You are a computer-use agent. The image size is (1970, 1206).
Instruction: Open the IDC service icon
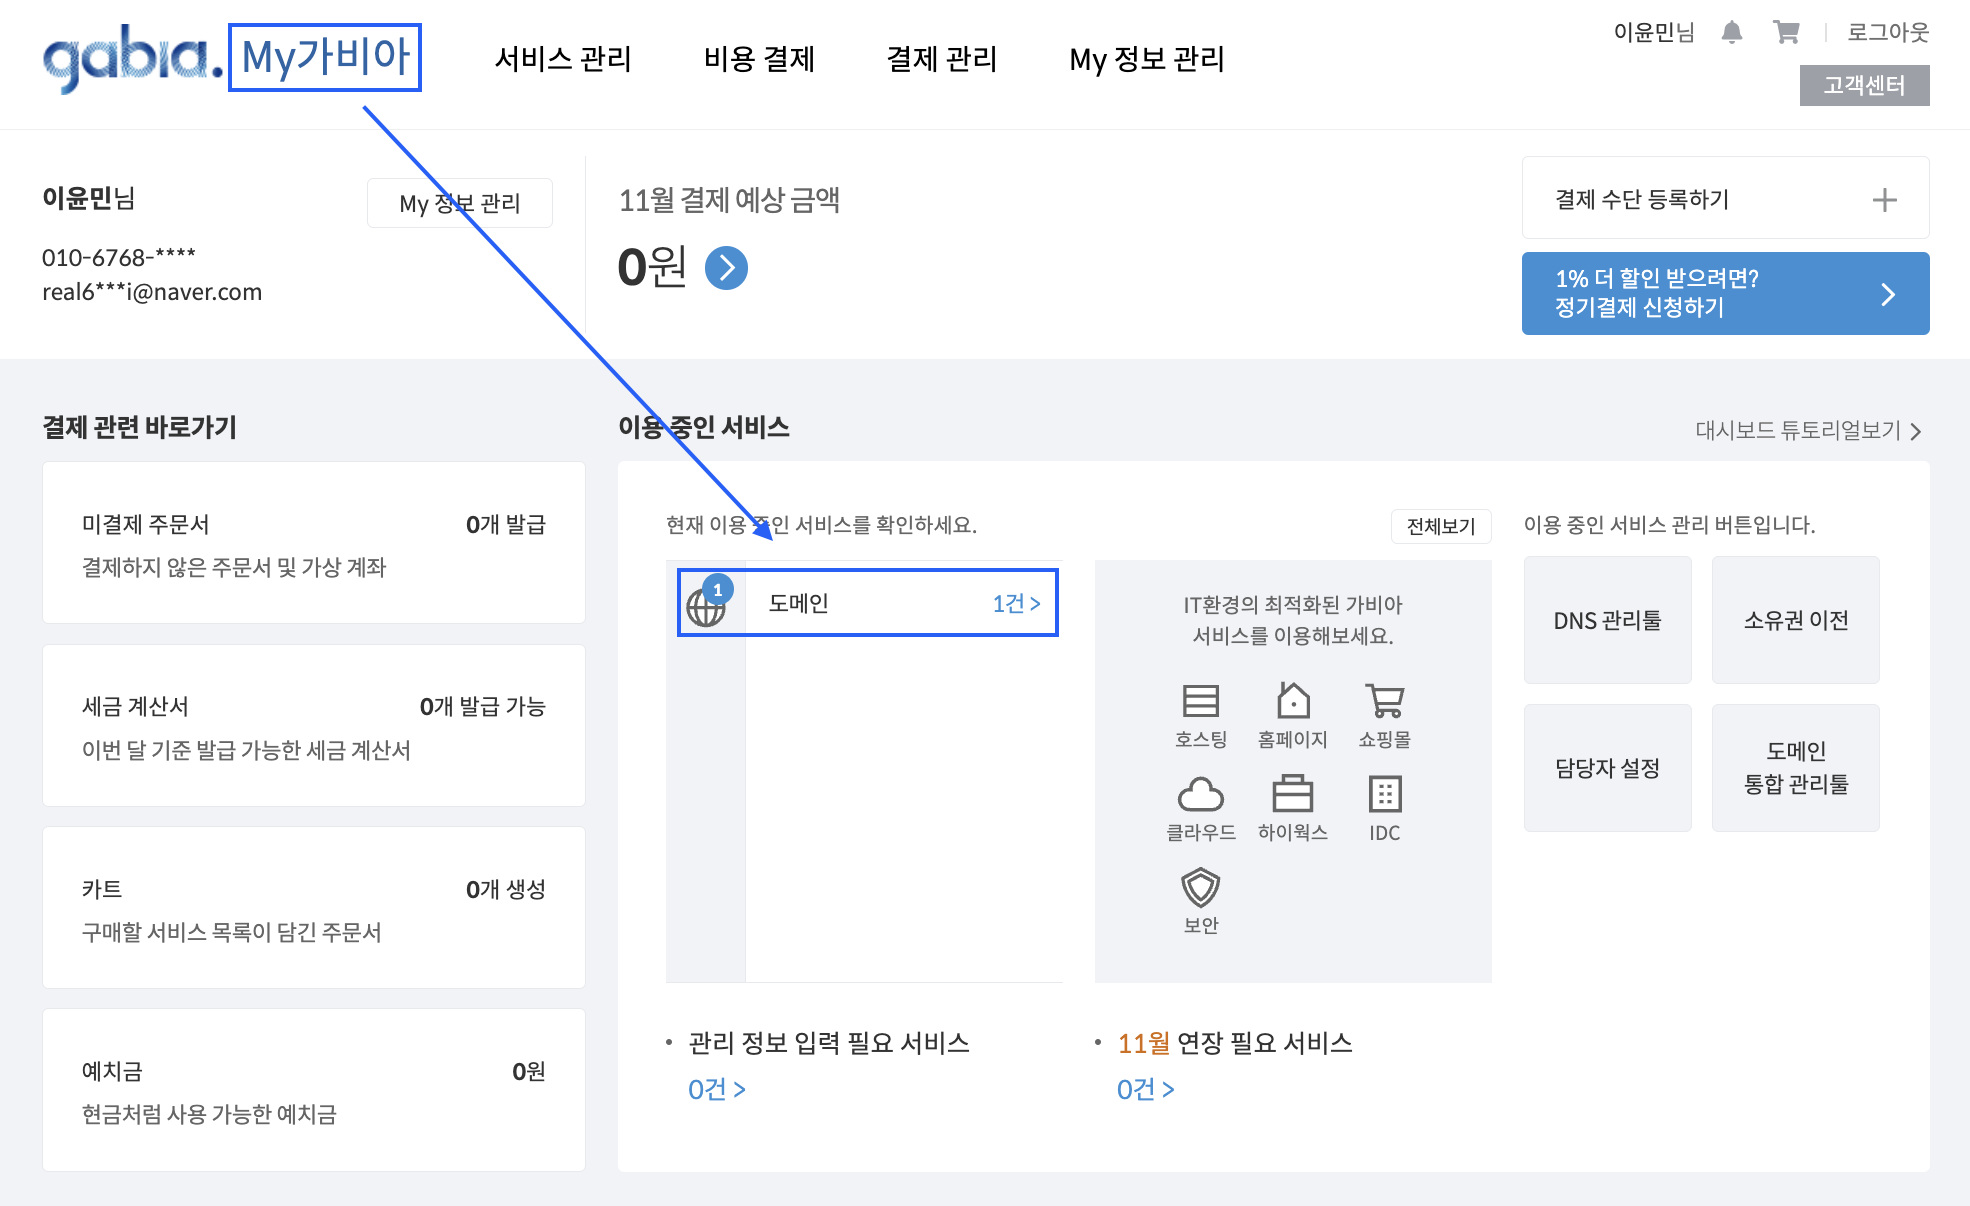tap(1385, 809)
